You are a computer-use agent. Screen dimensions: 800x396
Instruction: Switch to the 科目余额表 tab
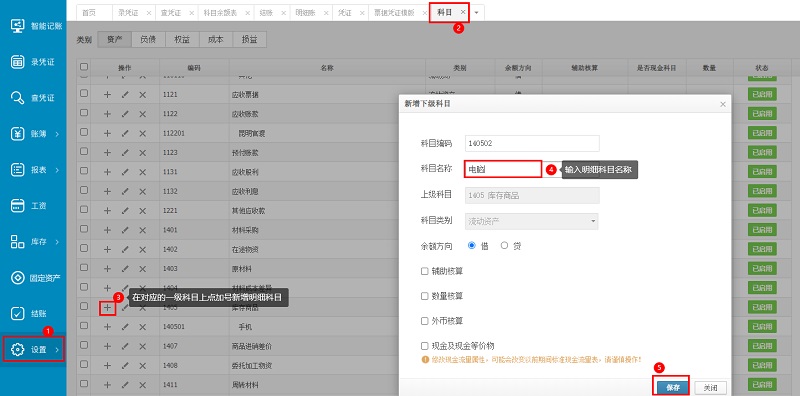pos(220,13)
